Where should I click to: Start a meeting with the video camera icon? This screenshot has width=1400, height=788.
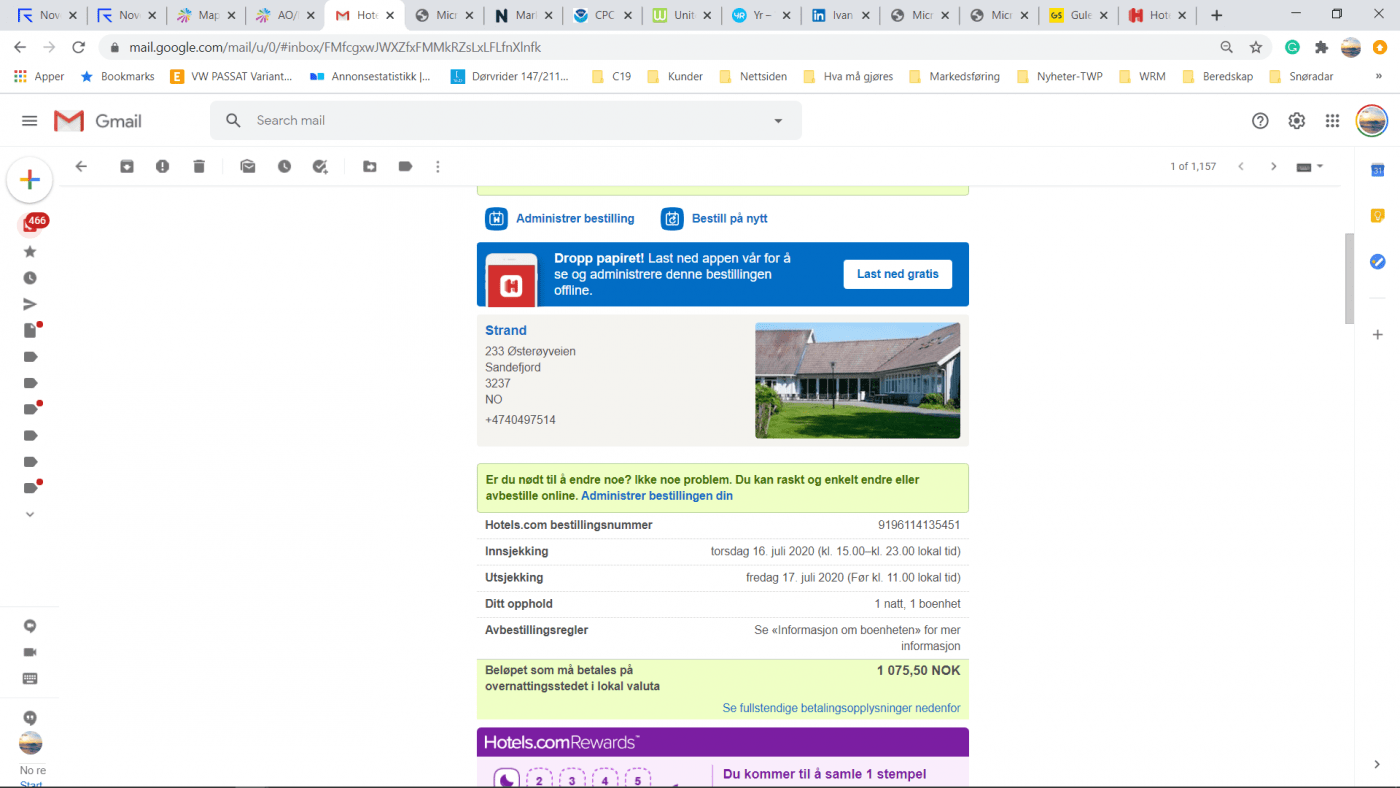(x=30, y=652)
